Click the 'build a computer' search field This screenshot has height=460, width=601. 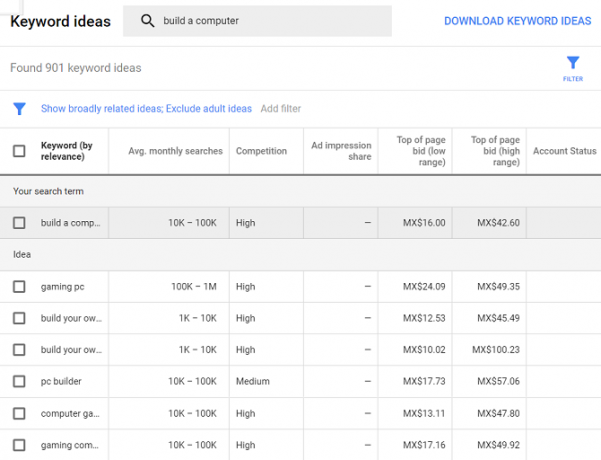[257, 21]
